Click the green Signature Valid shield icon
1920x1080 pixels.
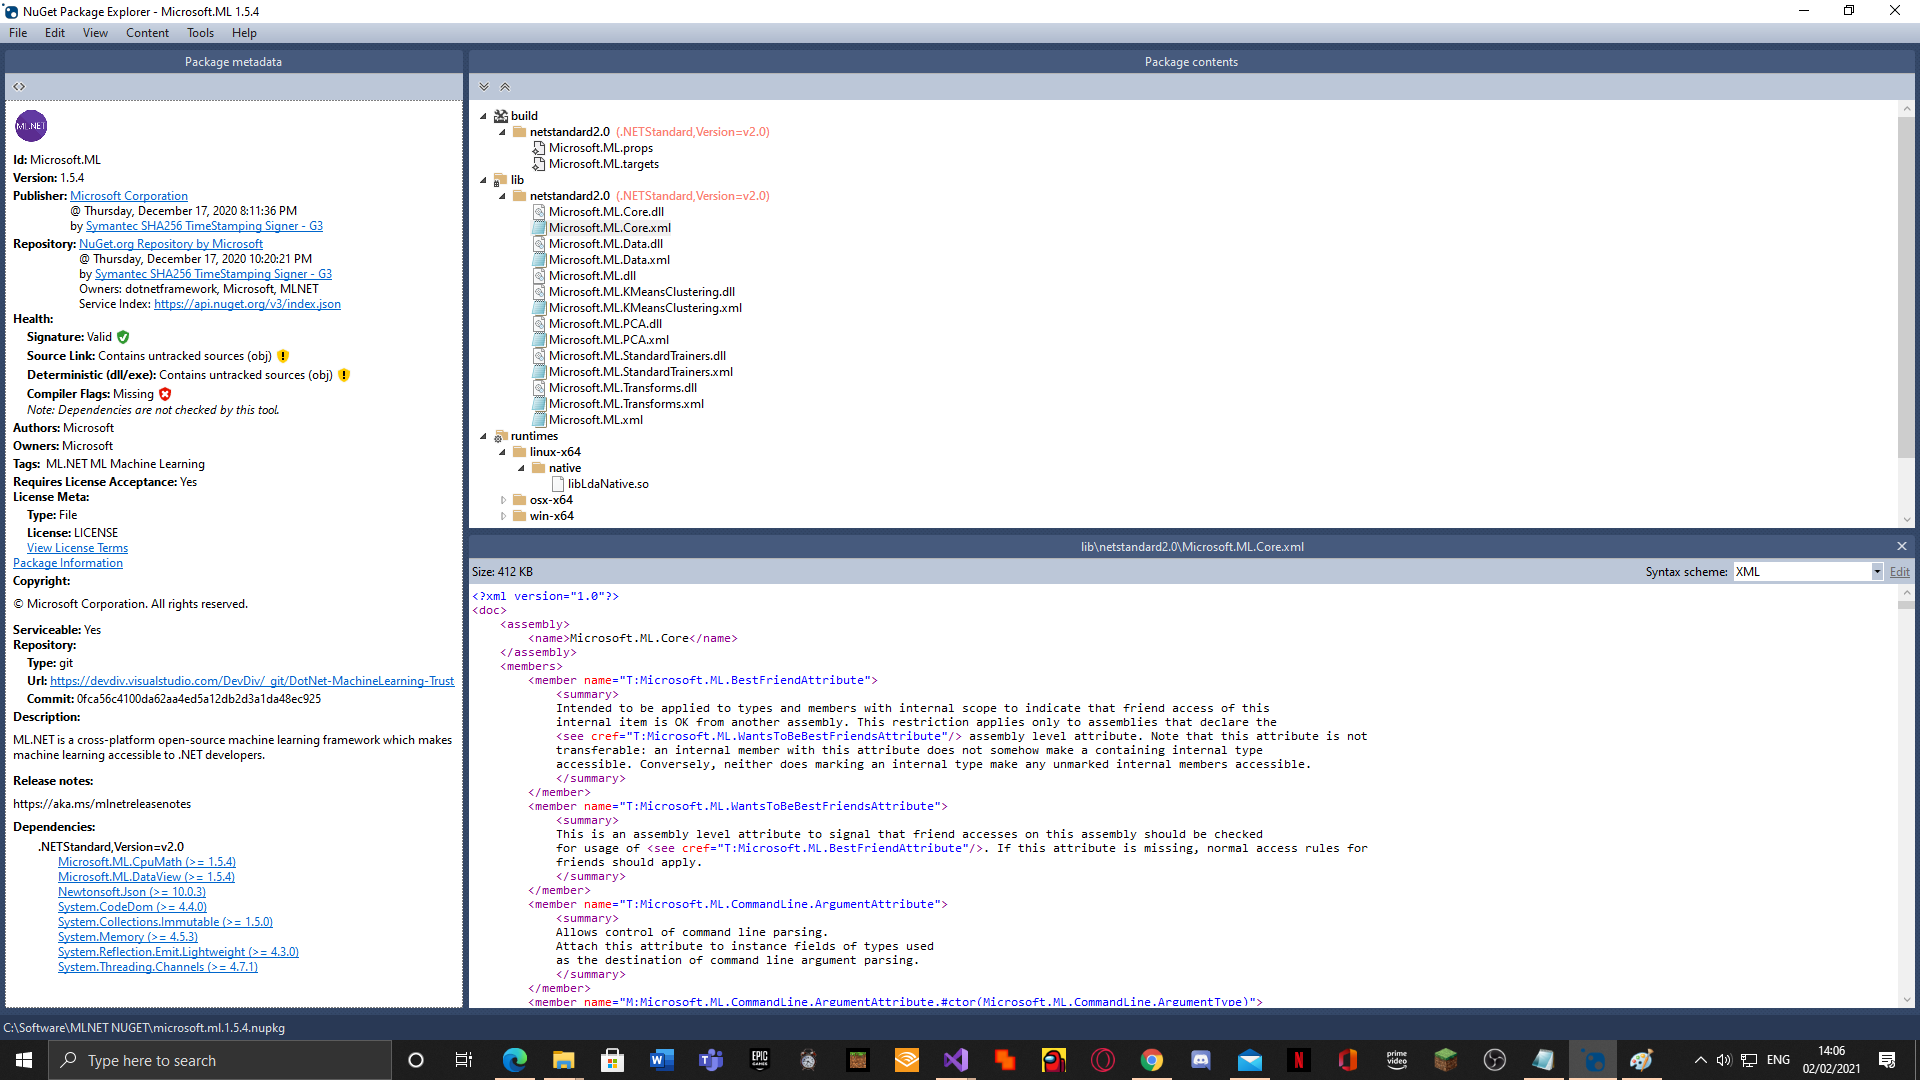tap(123, 337)
